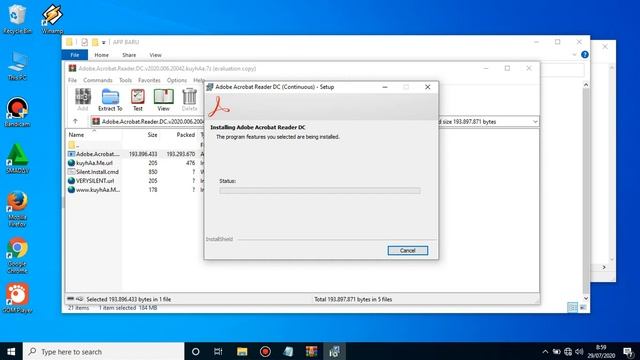Screen dimensions: 640x360
Task: Launch Bandicam from the desktop
Action: point(17,112)
